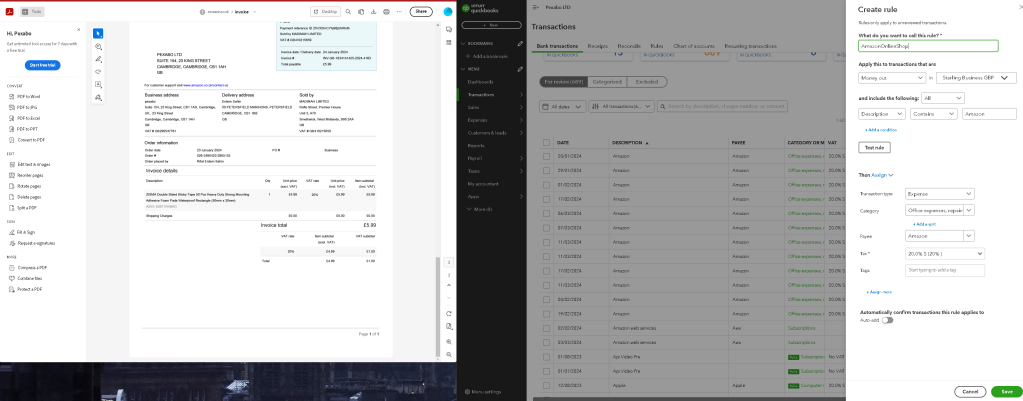The image size is (1023, 401).
Task: Click the Acrobat home logo icon
Action: pos(10,12)
